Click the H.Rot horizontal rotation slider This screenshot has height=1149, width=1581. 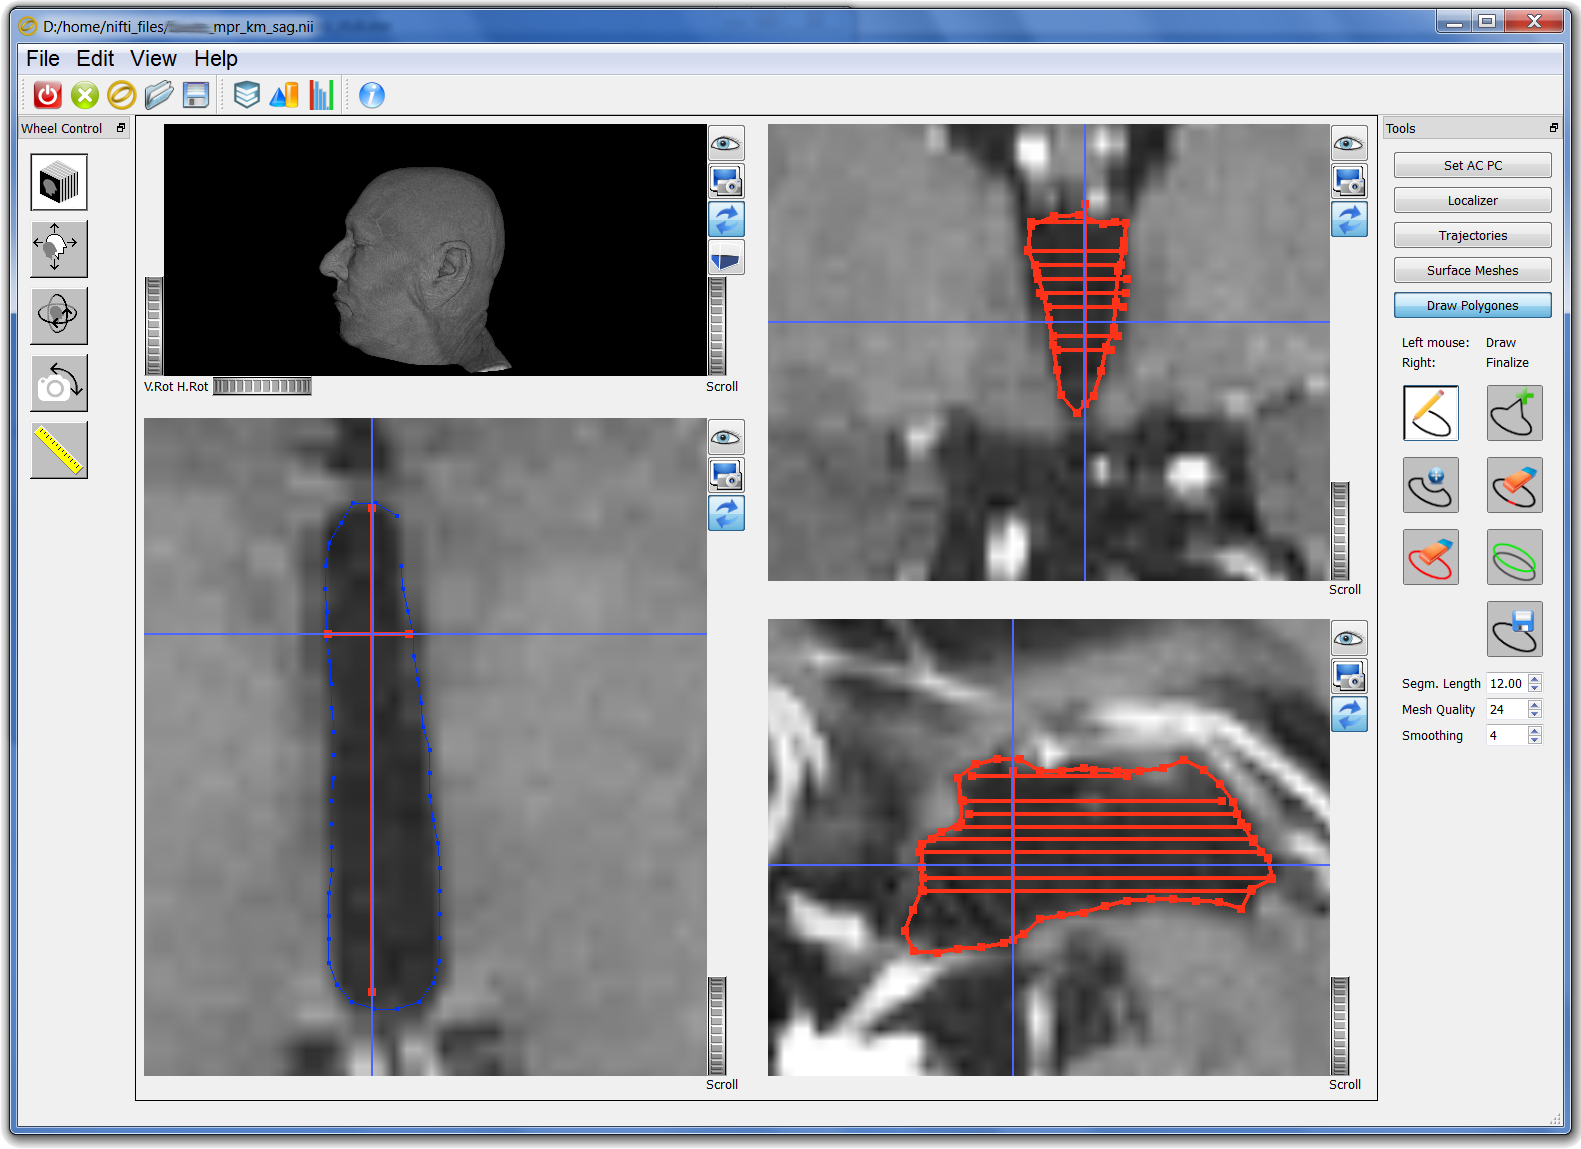point(262,387)
